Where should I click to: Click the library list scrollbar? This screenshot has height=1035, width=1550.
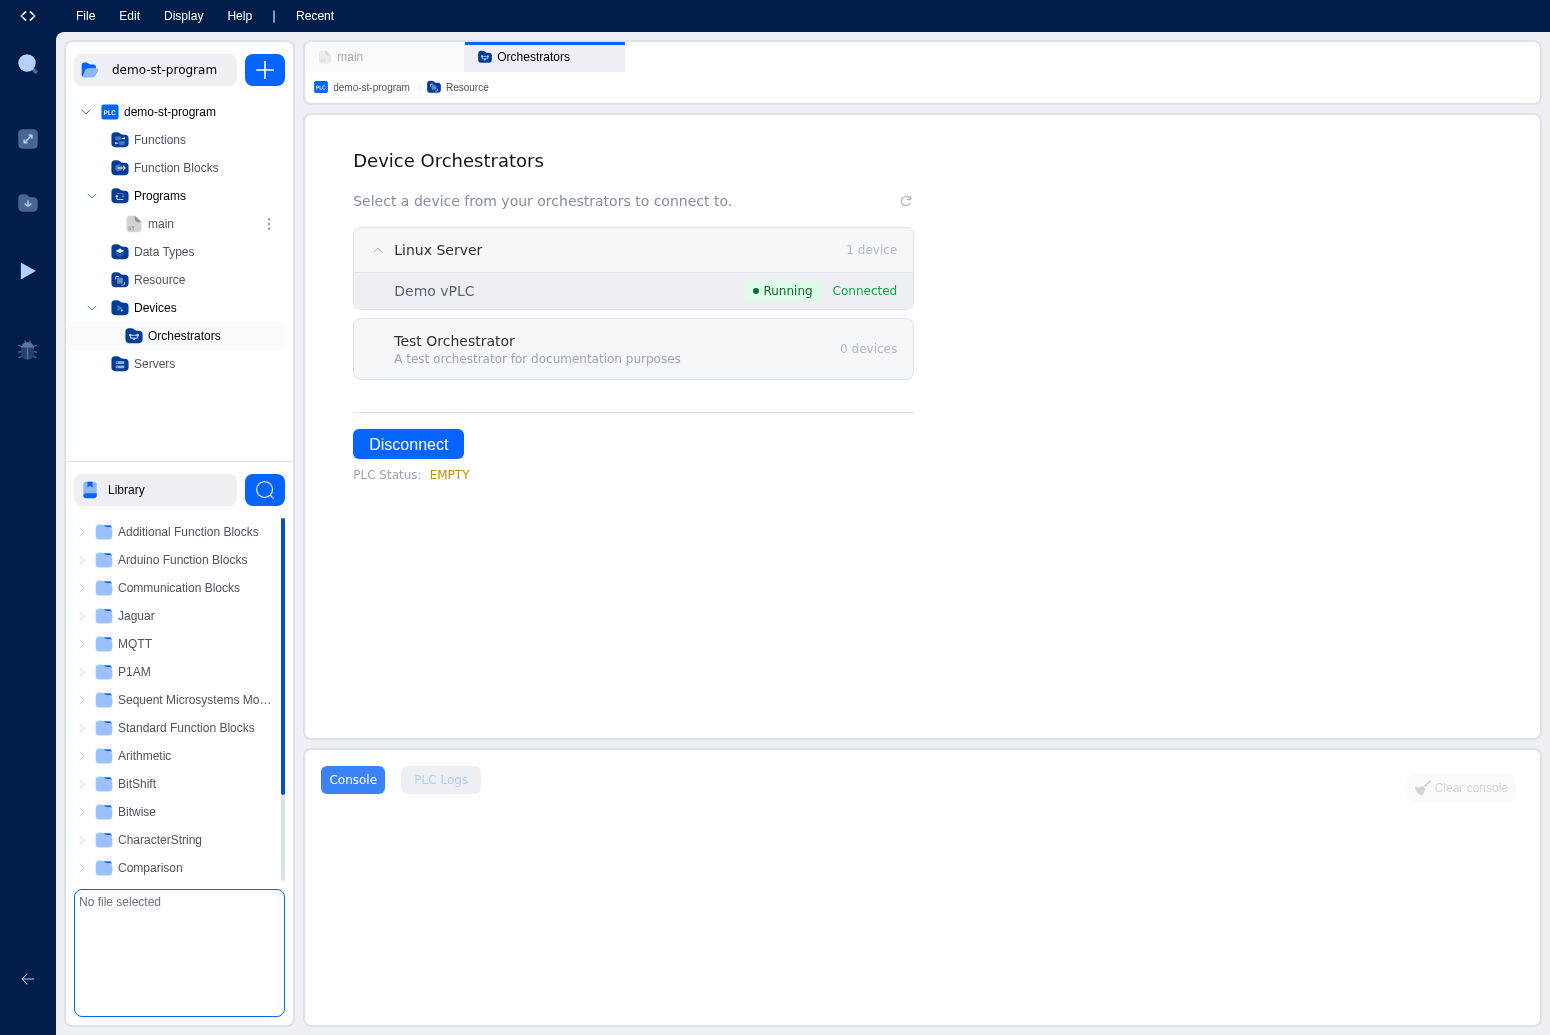click(x=283, y=656)
